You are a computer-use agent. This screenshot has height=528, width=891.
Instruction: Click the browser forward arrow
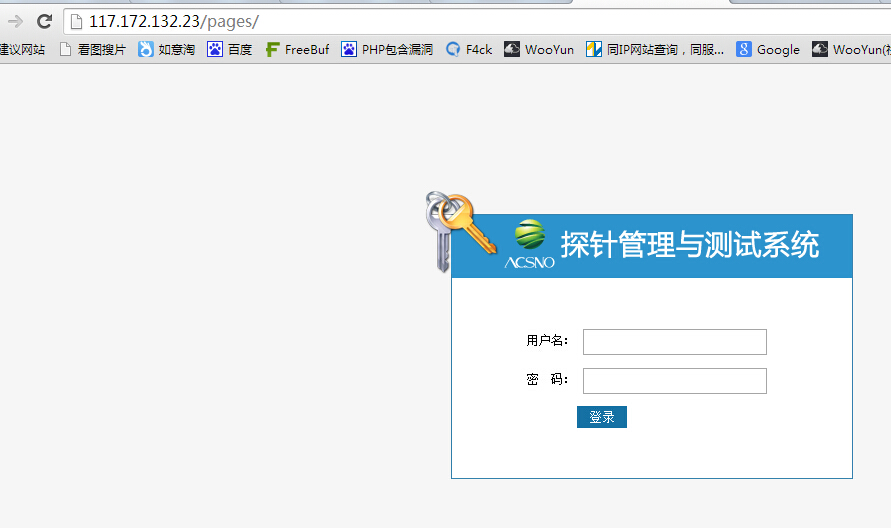(15, 22)
